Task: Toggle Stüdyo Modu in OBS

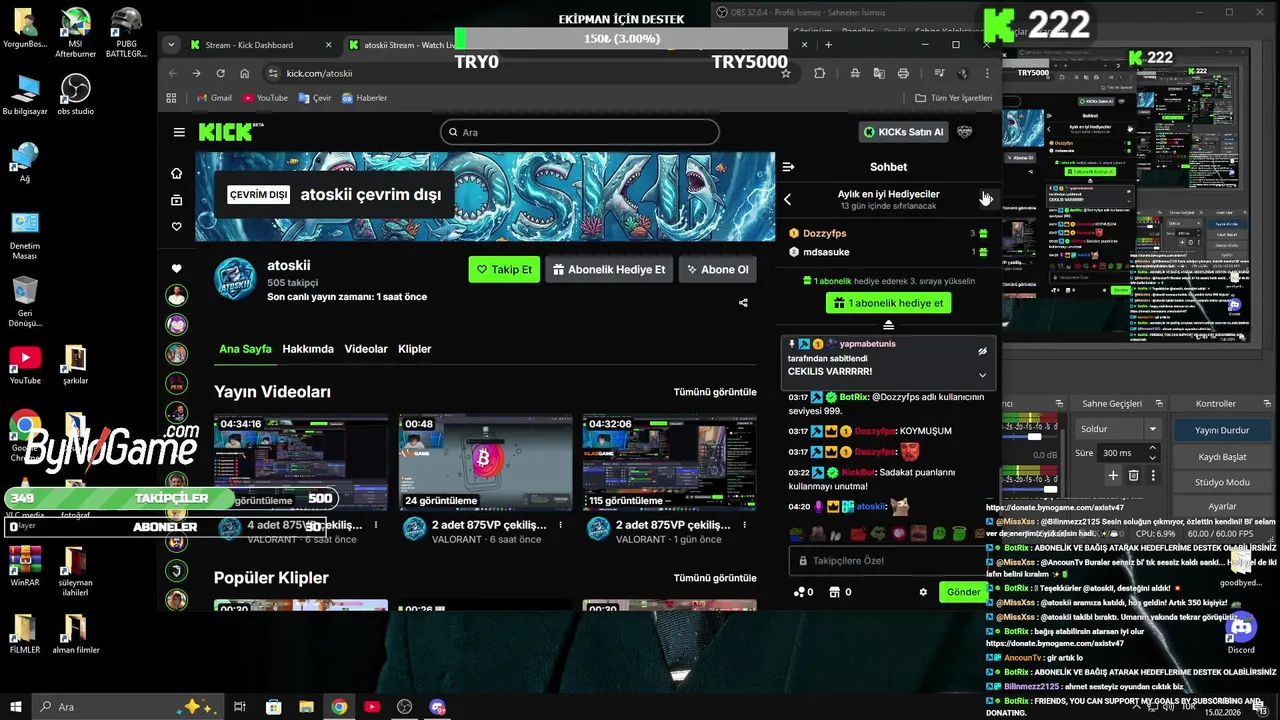Action: pyautogui.click(x=1222, y=482)
